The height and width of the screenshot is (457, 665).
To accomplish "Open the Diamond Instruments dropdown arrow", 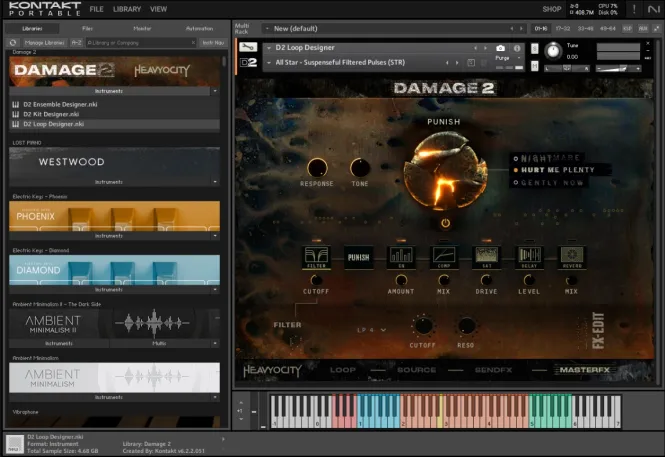I will click(x=215, y=290).
